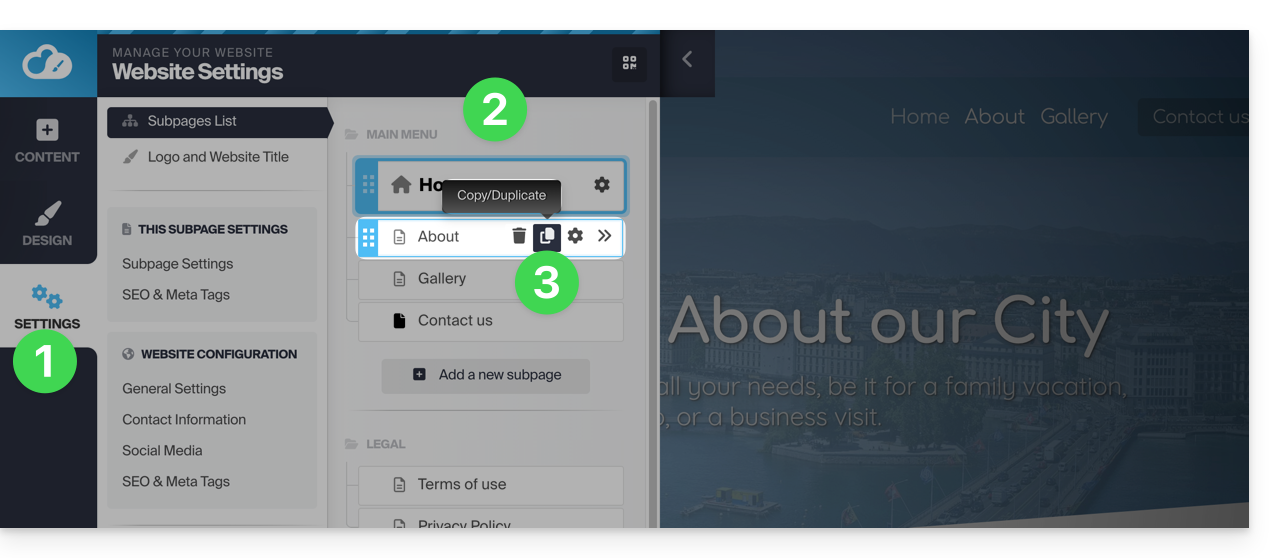Open the Content sidebar tab

(47, 141)
